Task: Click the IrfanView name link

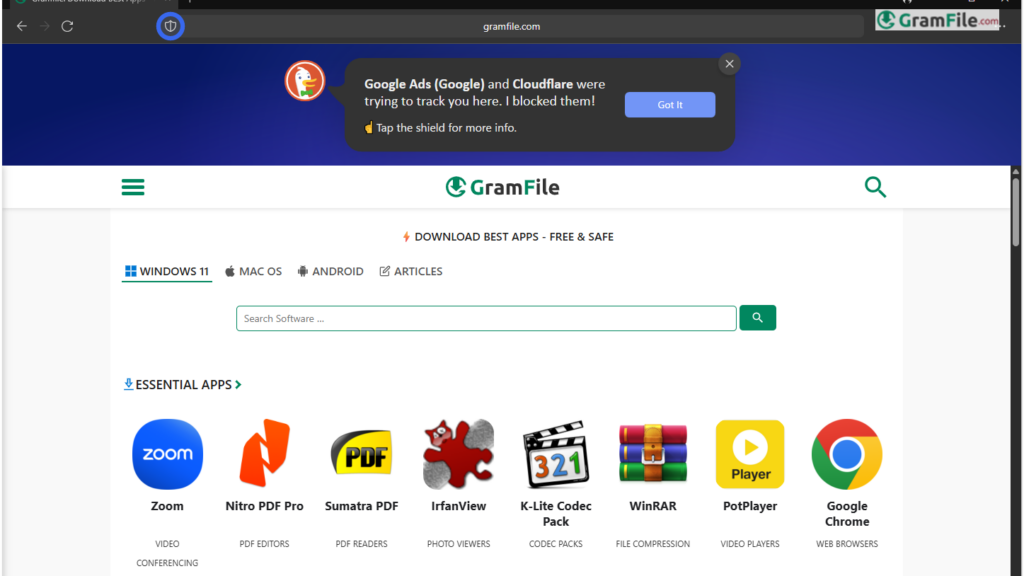Action: point(458,506)
